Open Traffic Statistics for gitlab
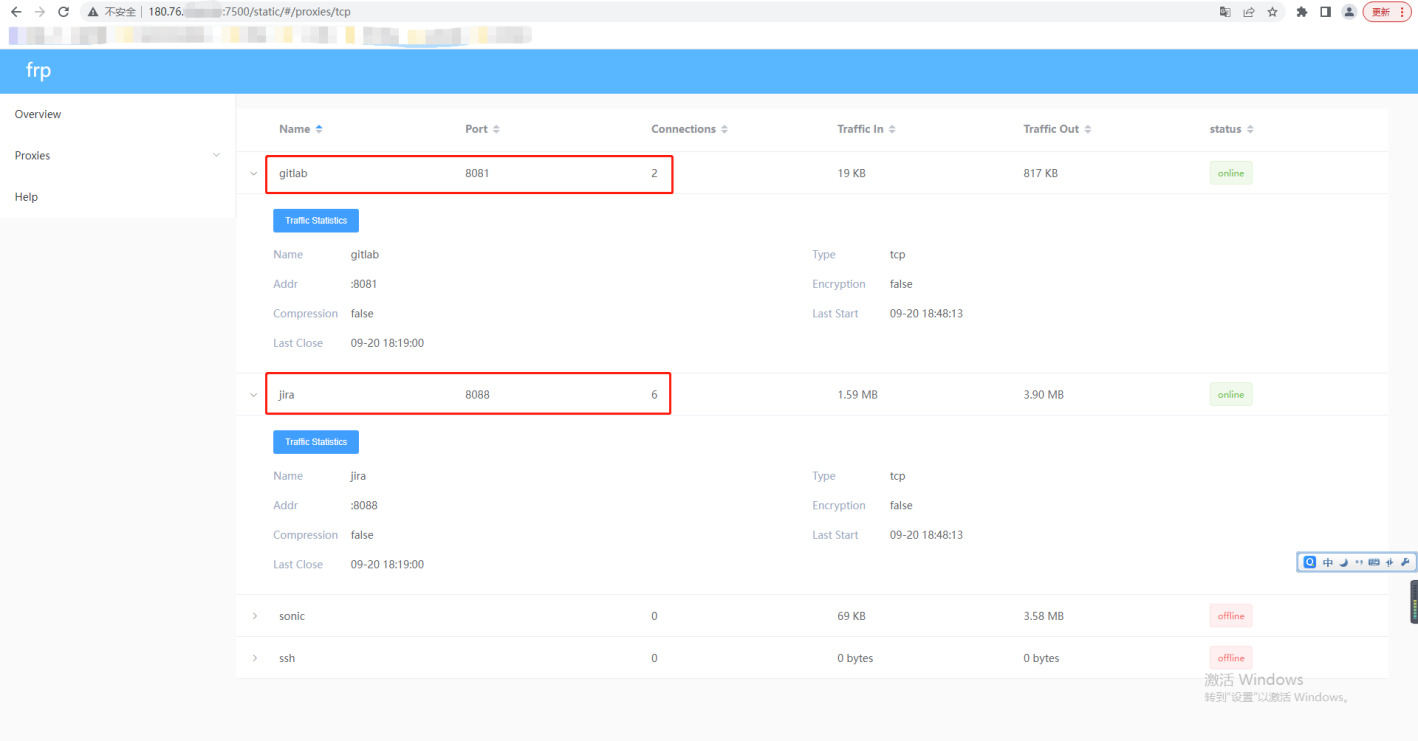The height and width of the screenshot is (741, 1418). click(x=316, y=220)
